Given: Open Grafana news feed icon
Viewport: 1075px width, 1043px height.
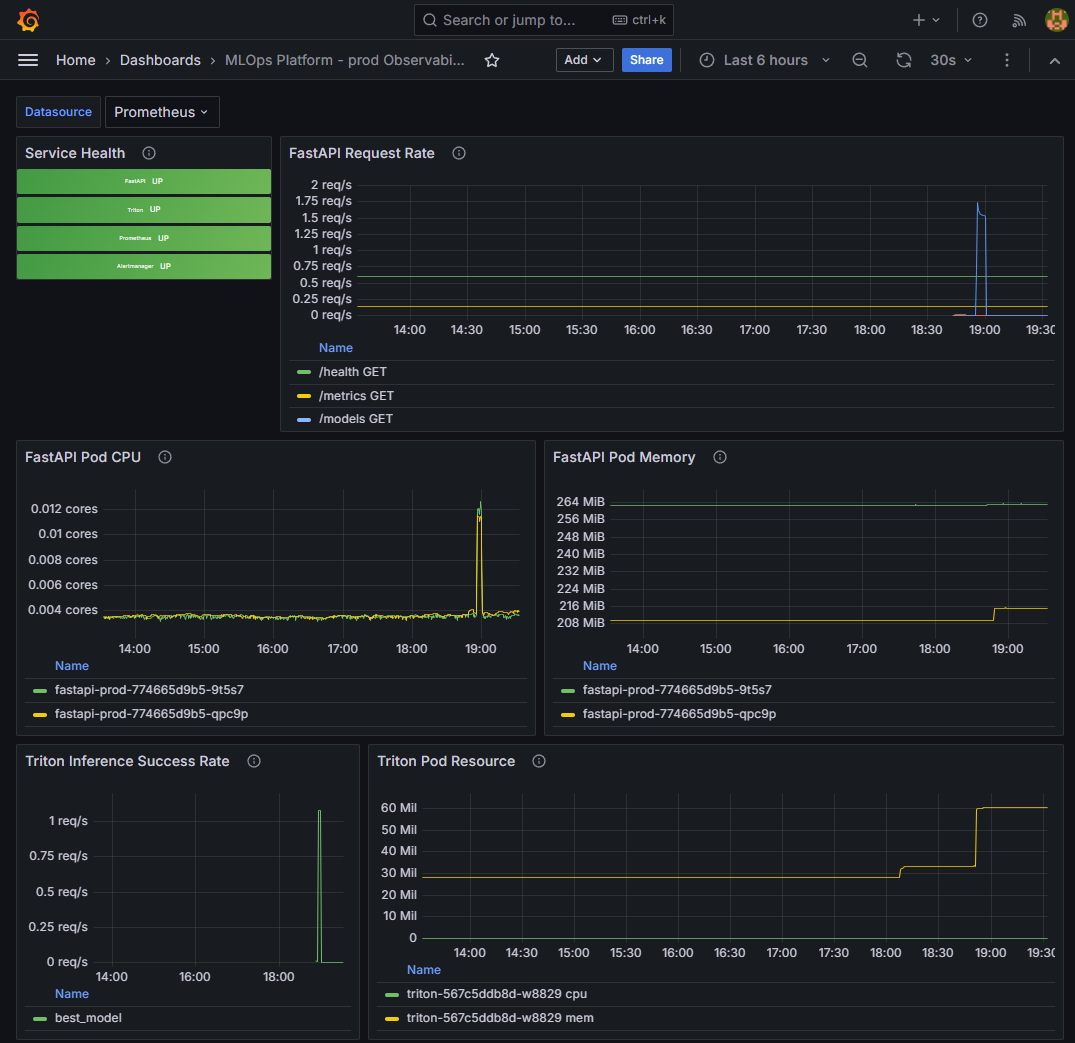Looking at the screenshot, I should pos(1018,19).
